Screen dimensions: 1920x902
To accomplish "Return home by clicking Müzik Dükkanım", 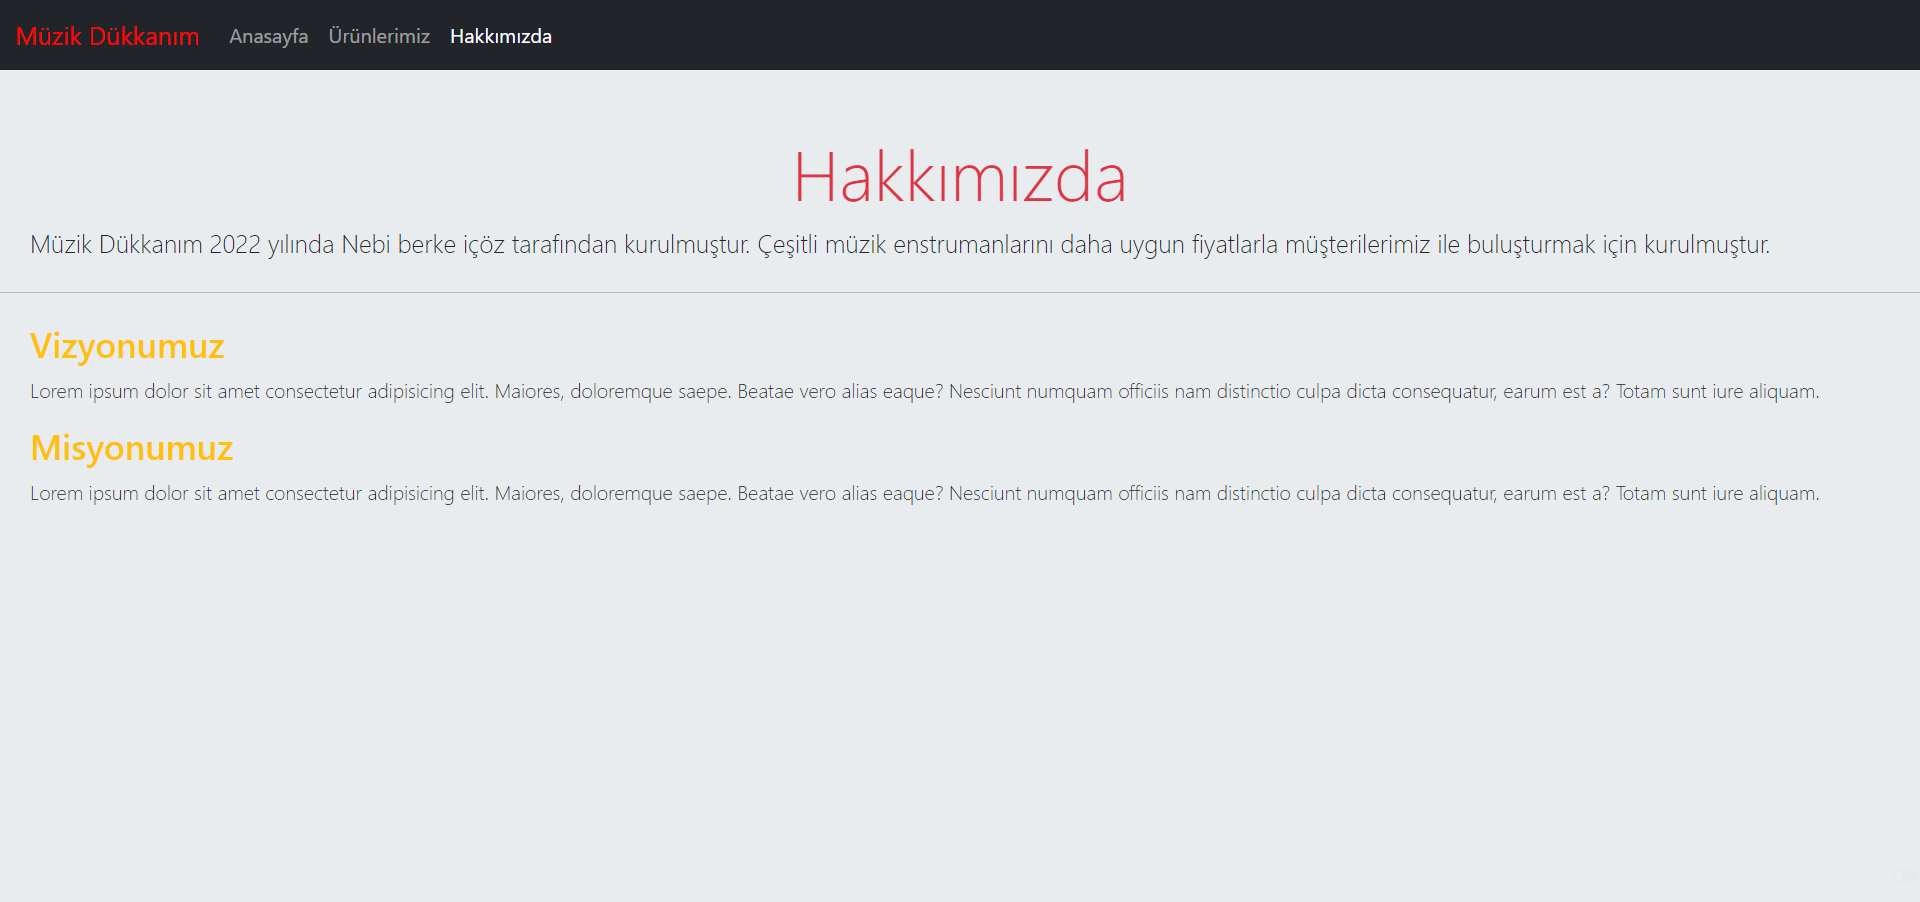I will [107, 36].
